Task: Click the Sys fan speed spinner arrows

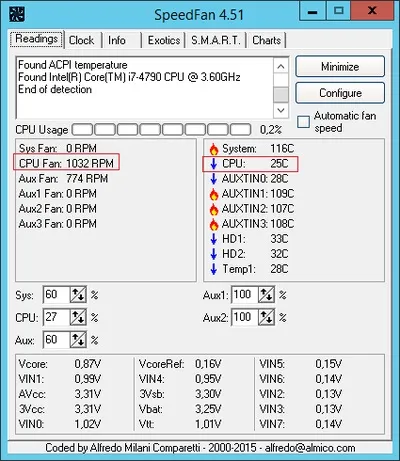Action: (x=78, y=295)
